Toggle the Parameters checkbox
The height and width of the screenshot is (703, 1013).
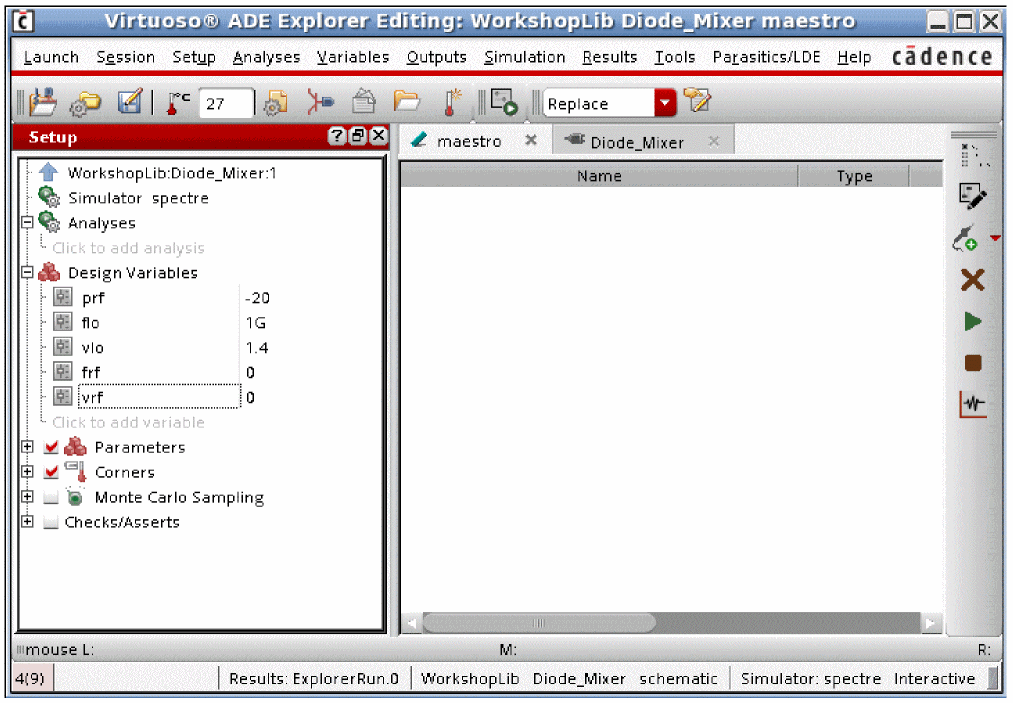[51, 447]
